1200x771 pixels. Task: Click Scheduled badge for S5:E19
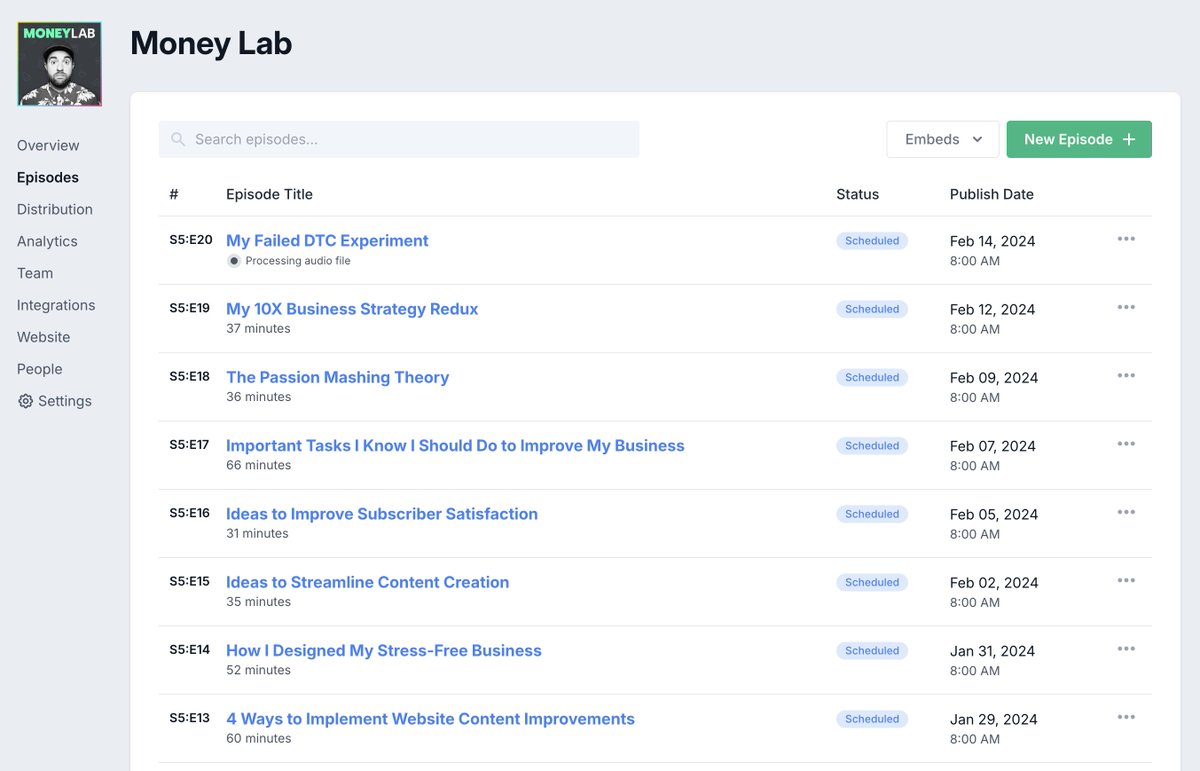872,309
